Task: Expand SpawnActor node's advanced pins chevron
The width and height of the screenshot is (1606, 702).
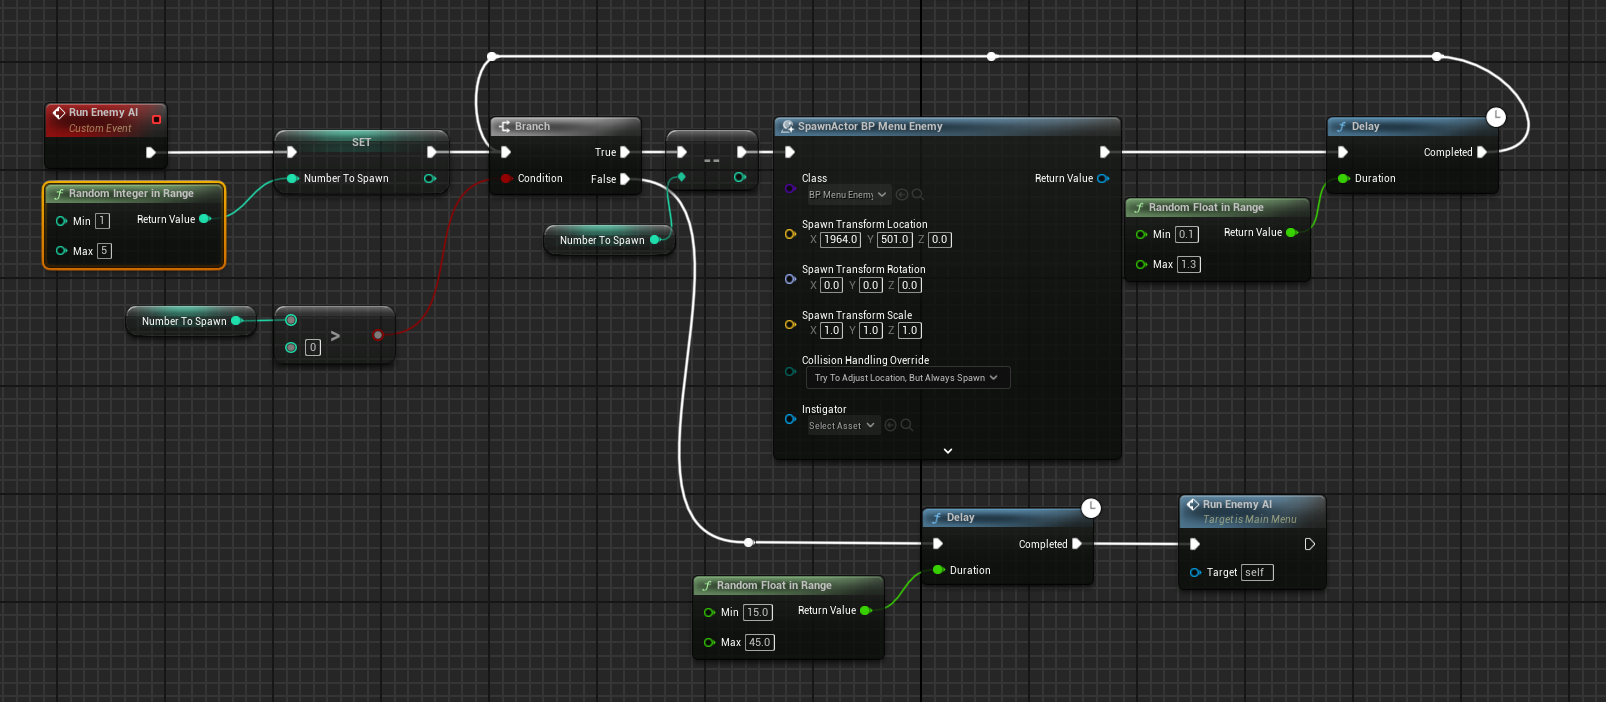Action: (947, 451)
